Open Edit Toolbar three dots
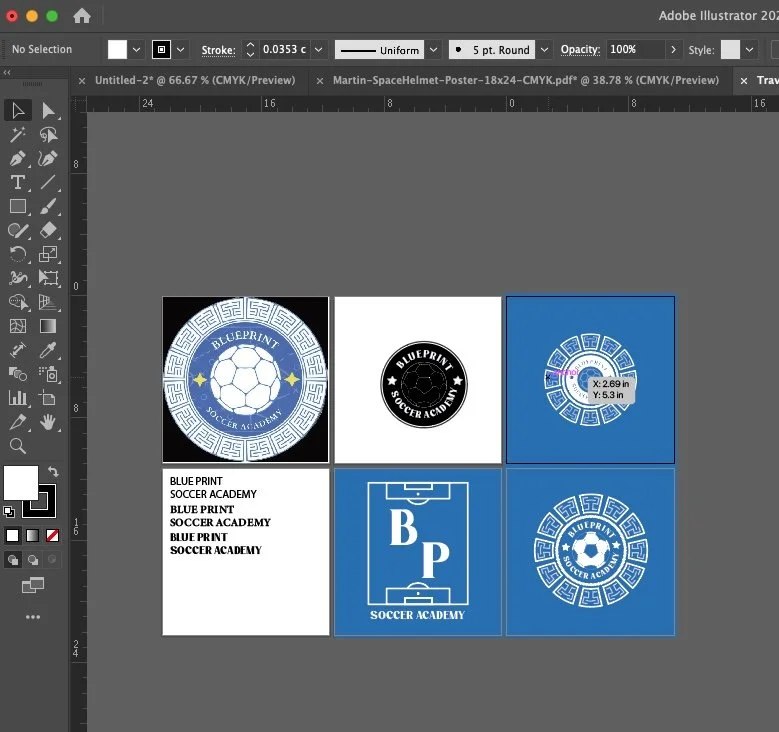The image size is (779, 732). click(33, 617)
